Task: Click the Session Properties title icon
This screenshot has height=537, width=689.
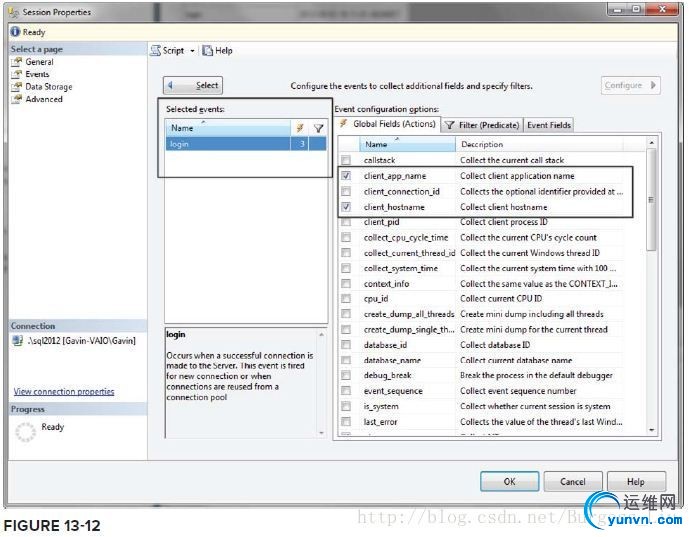Action: (14, 12)
